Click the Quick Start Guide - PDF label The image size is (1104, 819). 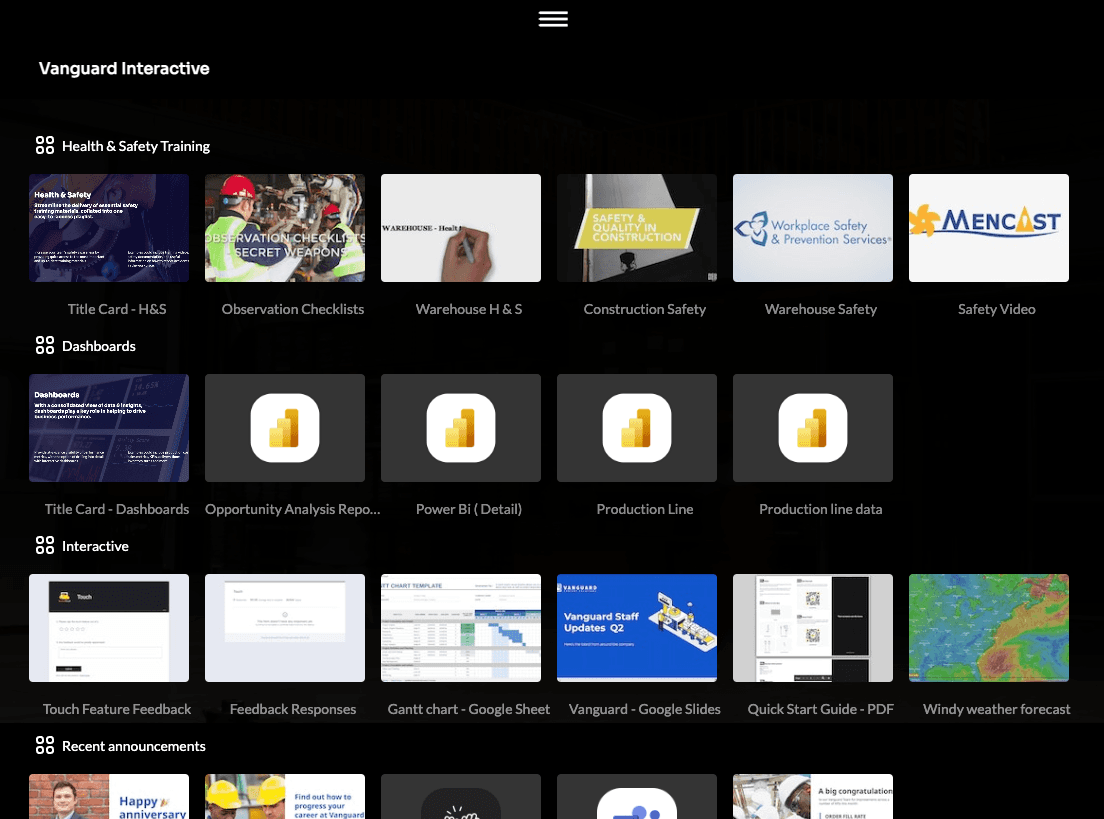(821, 709)
